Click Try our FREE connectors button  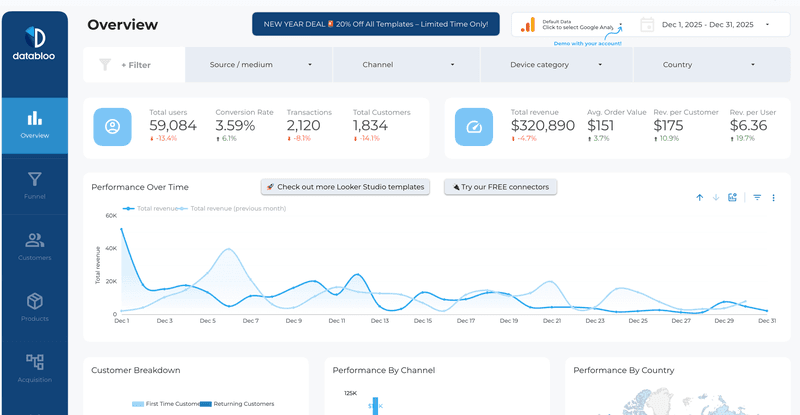click(500, 187)
